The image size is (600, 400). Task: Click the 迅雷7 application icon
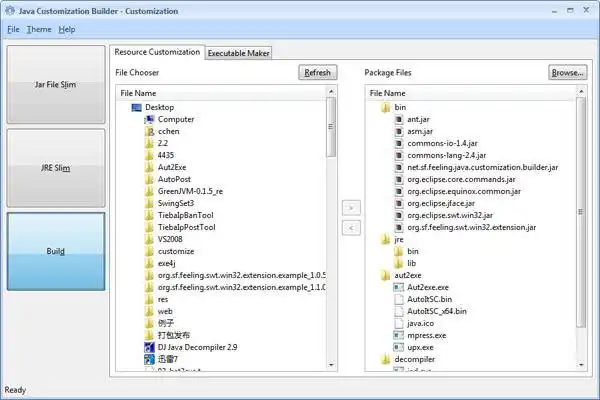149,359
